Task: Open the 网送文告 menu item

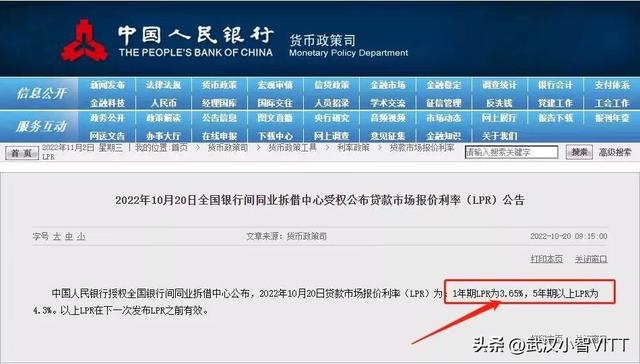Action: pyautogui.click(x=107, y=136)
